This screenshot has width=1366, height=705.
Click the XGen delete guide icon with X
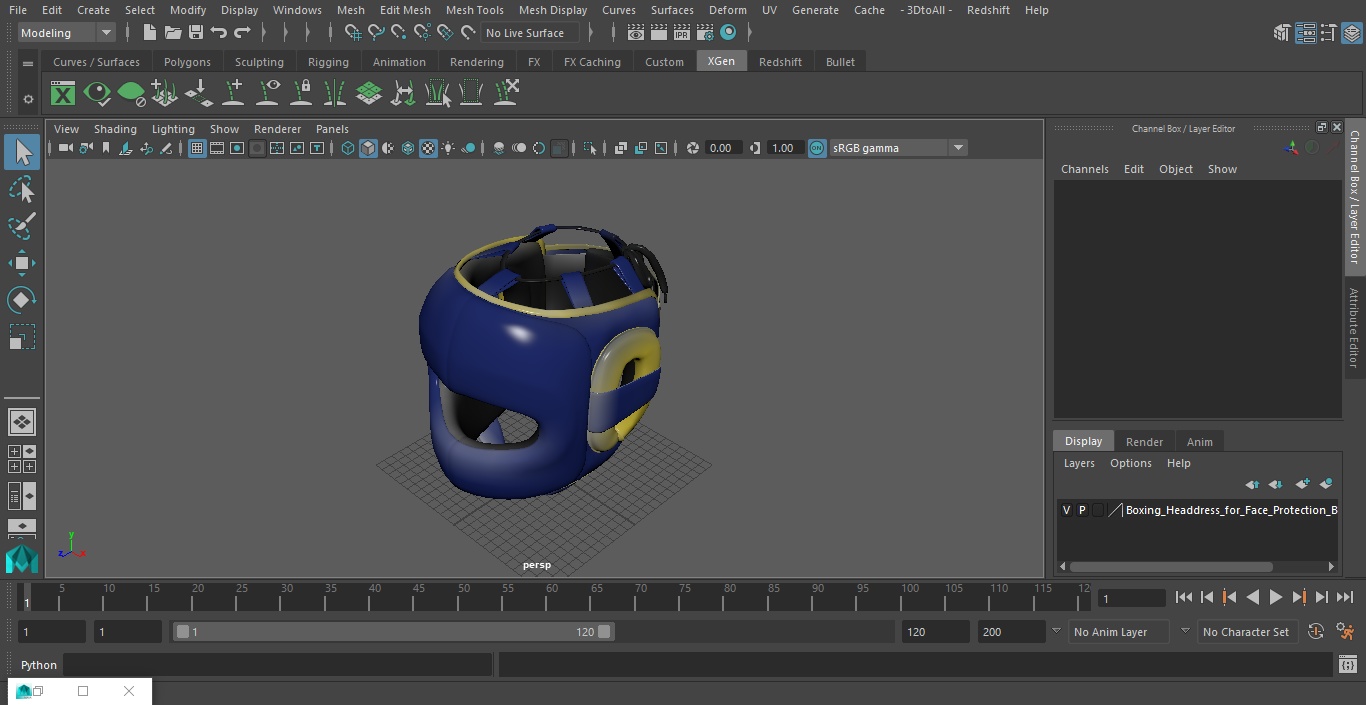click(x=506, y=94)
